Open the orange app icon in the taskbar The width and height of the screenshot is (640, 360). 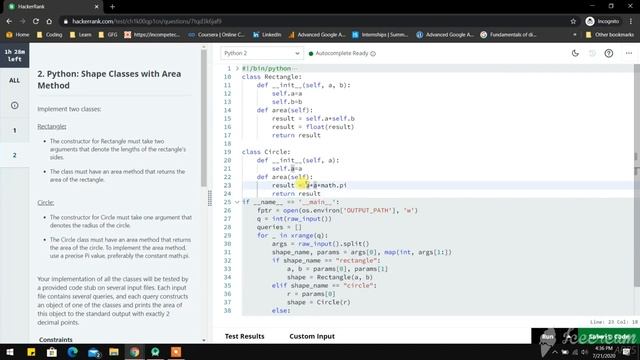tap(176, 352)
